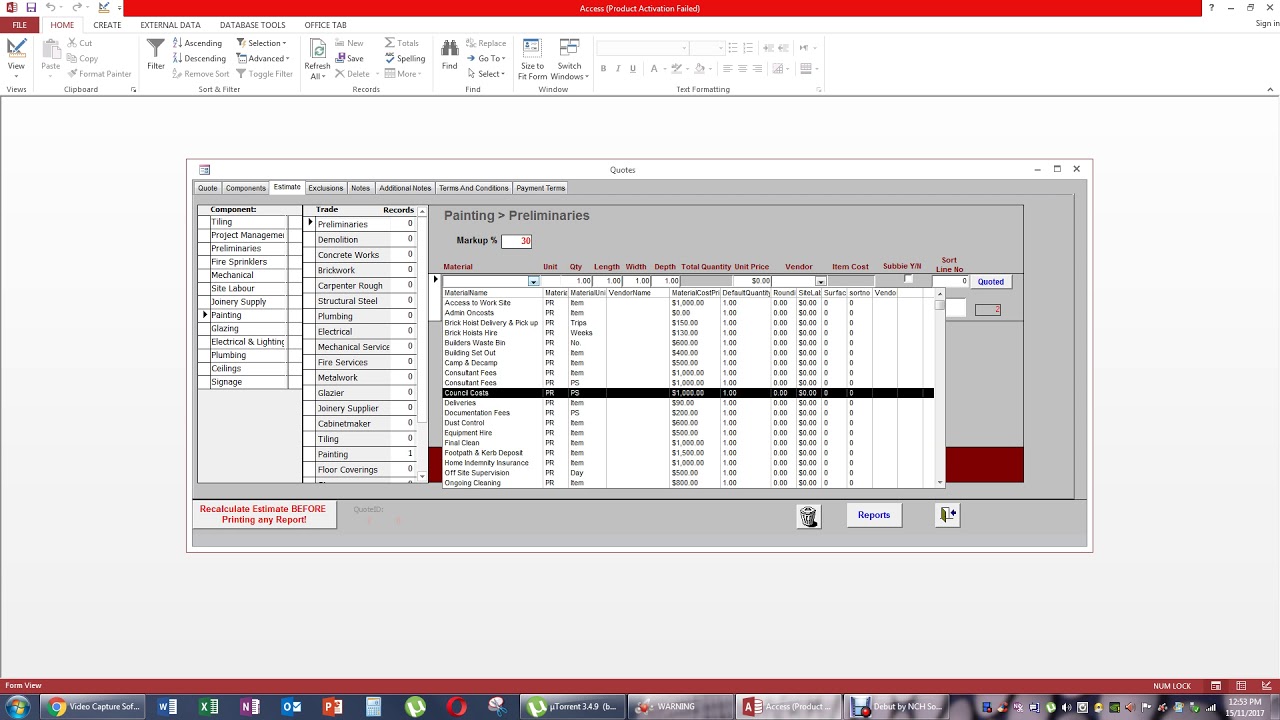
Task: Select 'Fire Sprinklers' in Component list
Action: click(x=249, y=262)
